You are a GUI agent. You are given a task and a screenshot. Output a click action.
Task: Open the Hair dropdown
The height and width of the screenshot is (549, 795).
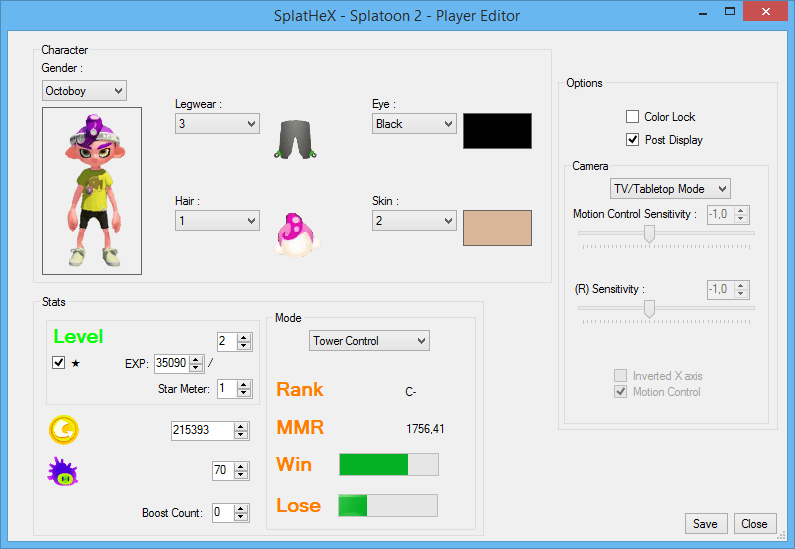coord(218,221)
